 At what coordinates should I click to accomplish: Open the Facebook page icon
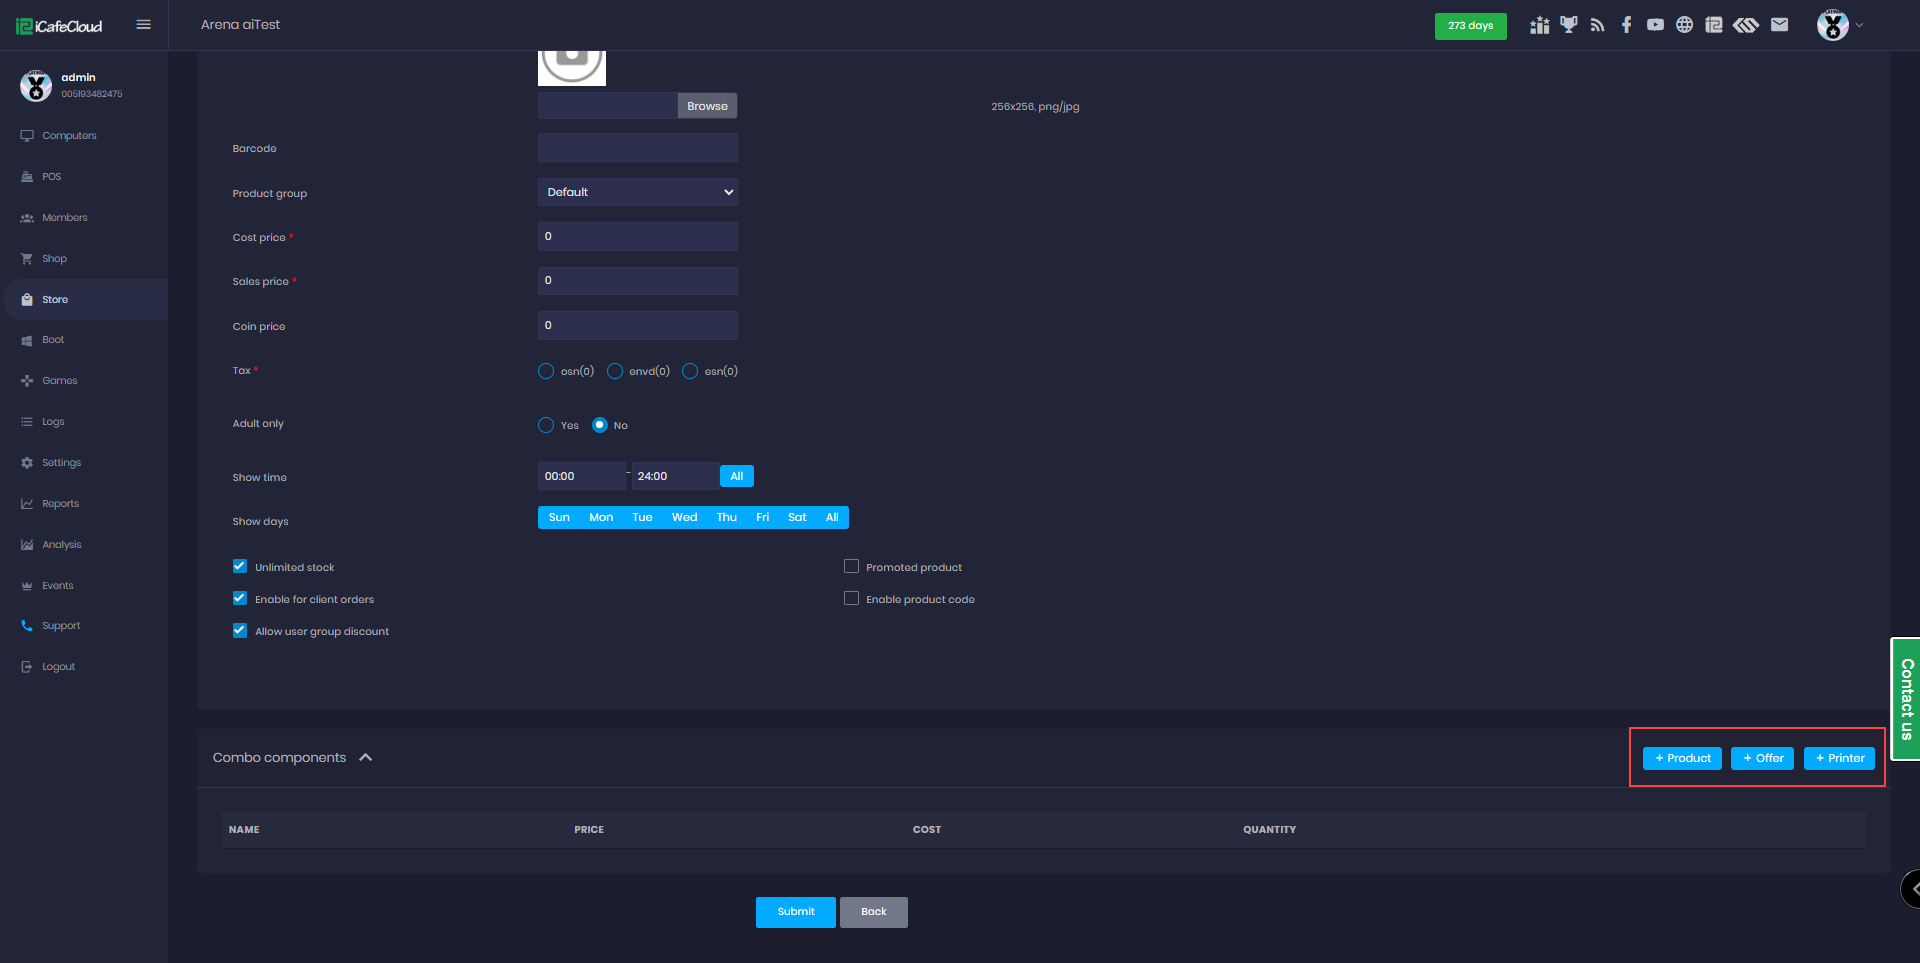point(1626,25)
